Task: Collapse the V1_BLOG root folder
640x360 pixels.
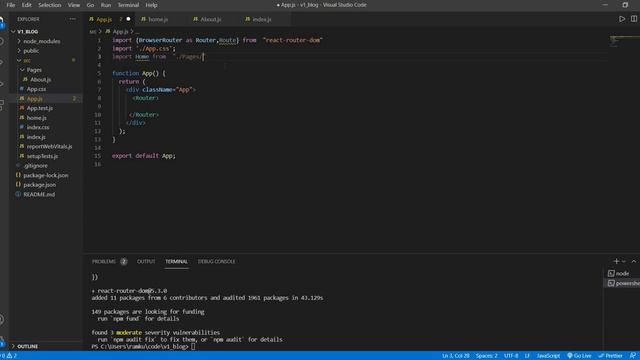Action: [27, 31]
